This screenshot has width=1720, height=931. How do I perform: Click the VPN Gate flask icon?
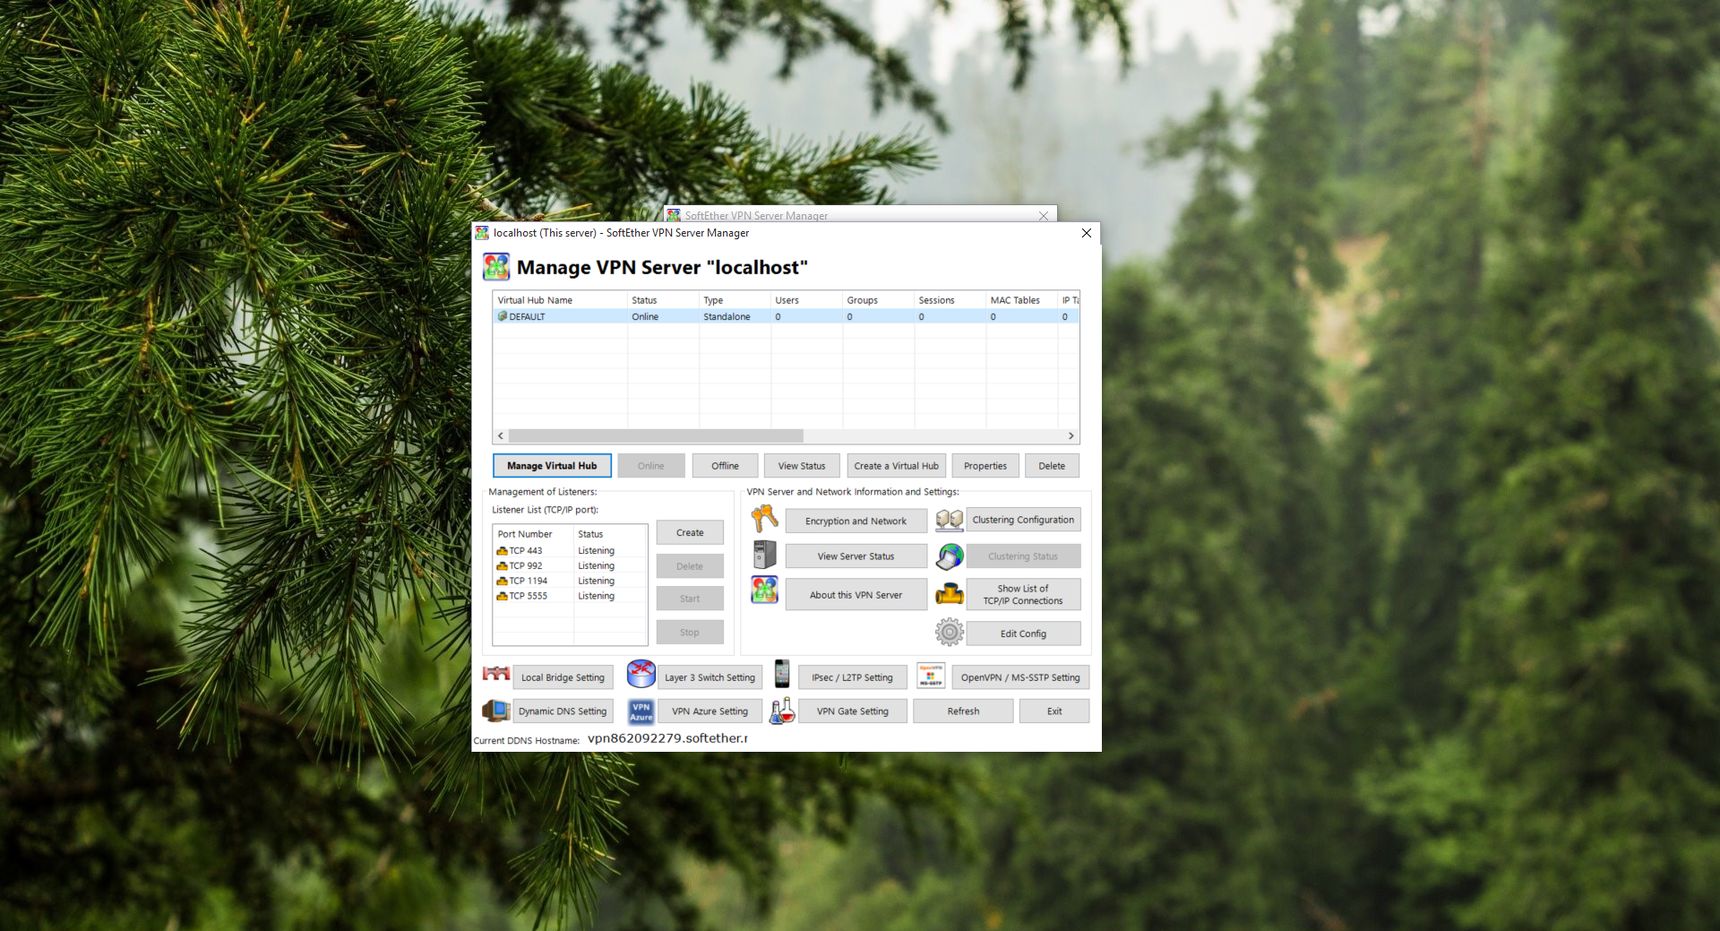782,710
